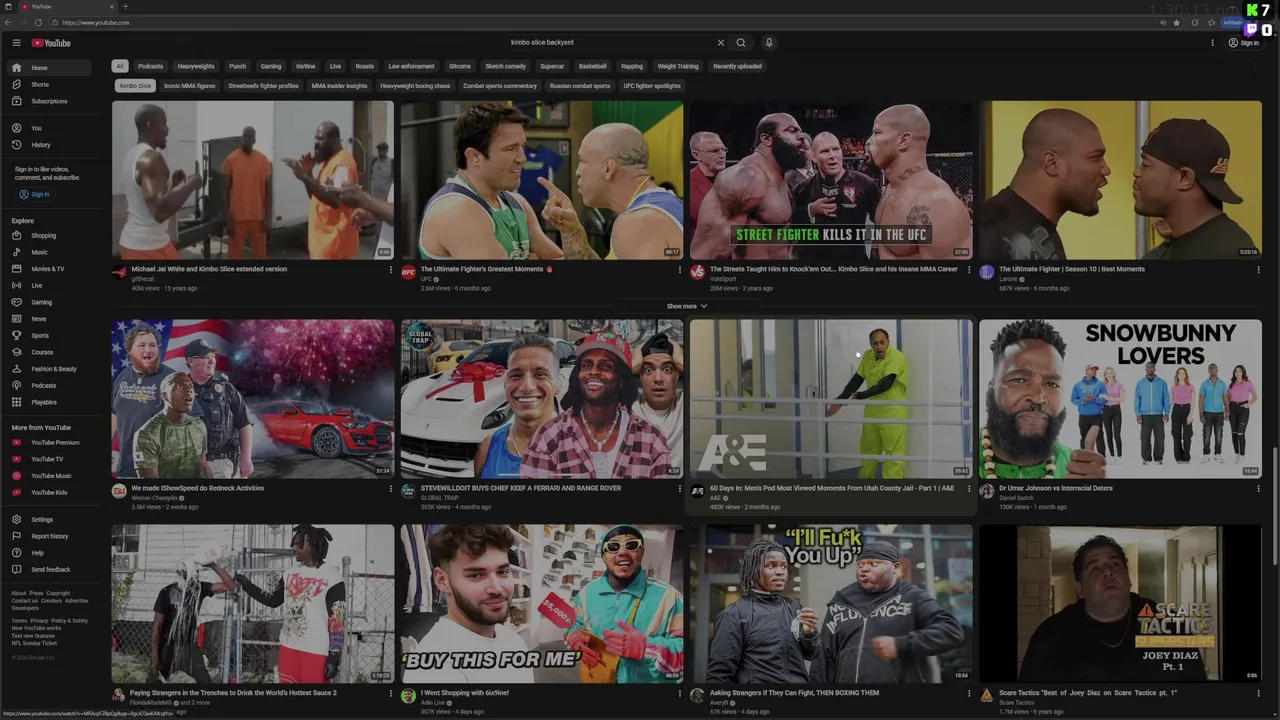Click the magnifier search button
This screenshot has height=720, width=1280.
tap(741, 43)
